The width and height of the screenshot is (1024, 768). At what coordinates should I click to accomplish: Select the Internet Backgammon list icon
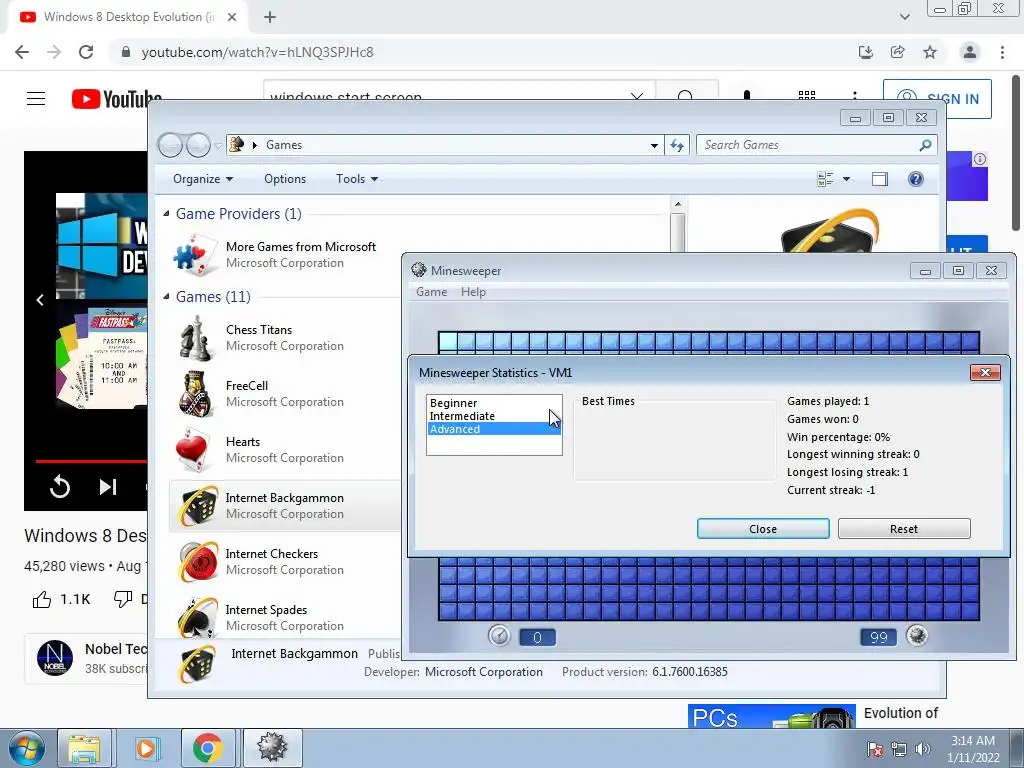click(197, 506)
